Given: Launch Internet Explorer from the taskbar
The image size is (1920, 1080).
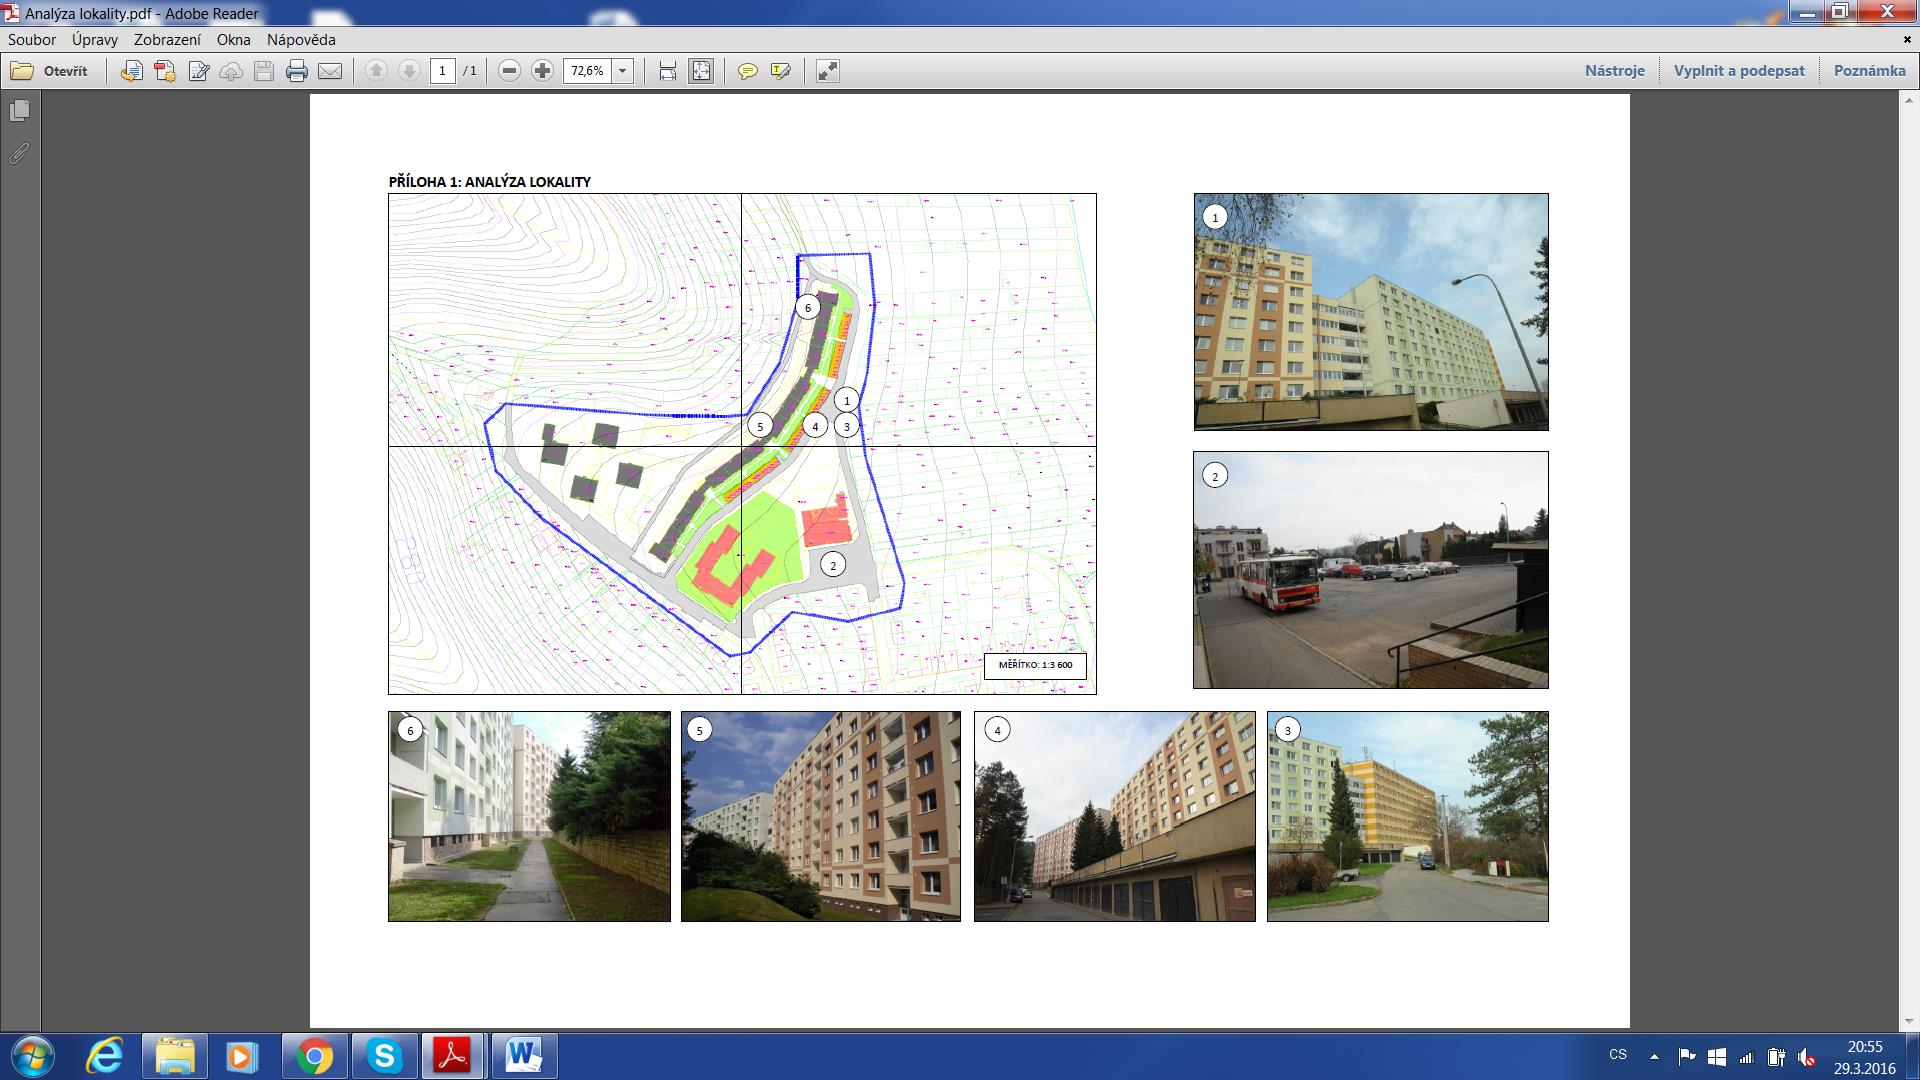Looking at the screenshot, I should pos(105,1056).
